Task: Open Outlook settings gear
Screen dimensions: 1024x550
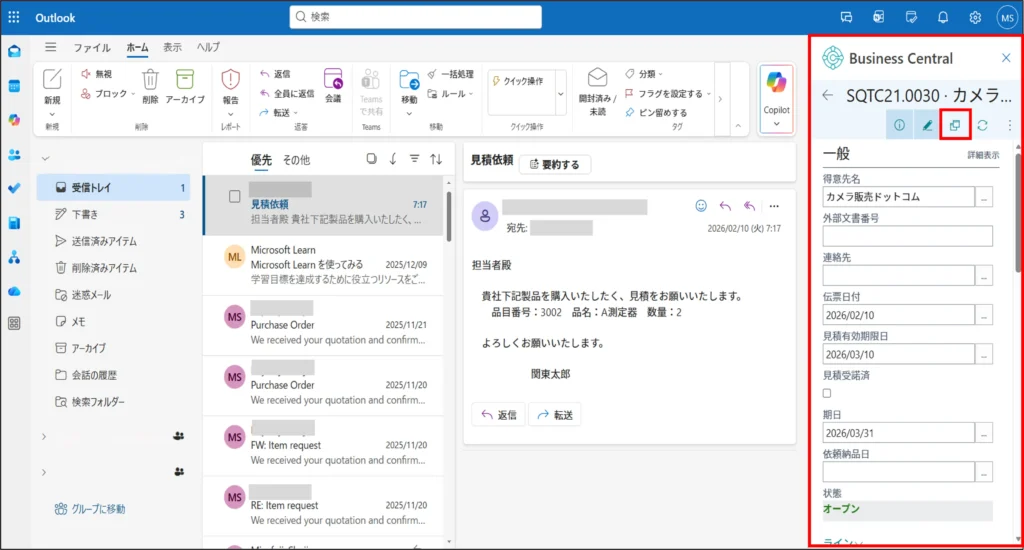Action: tap(975, 17)
